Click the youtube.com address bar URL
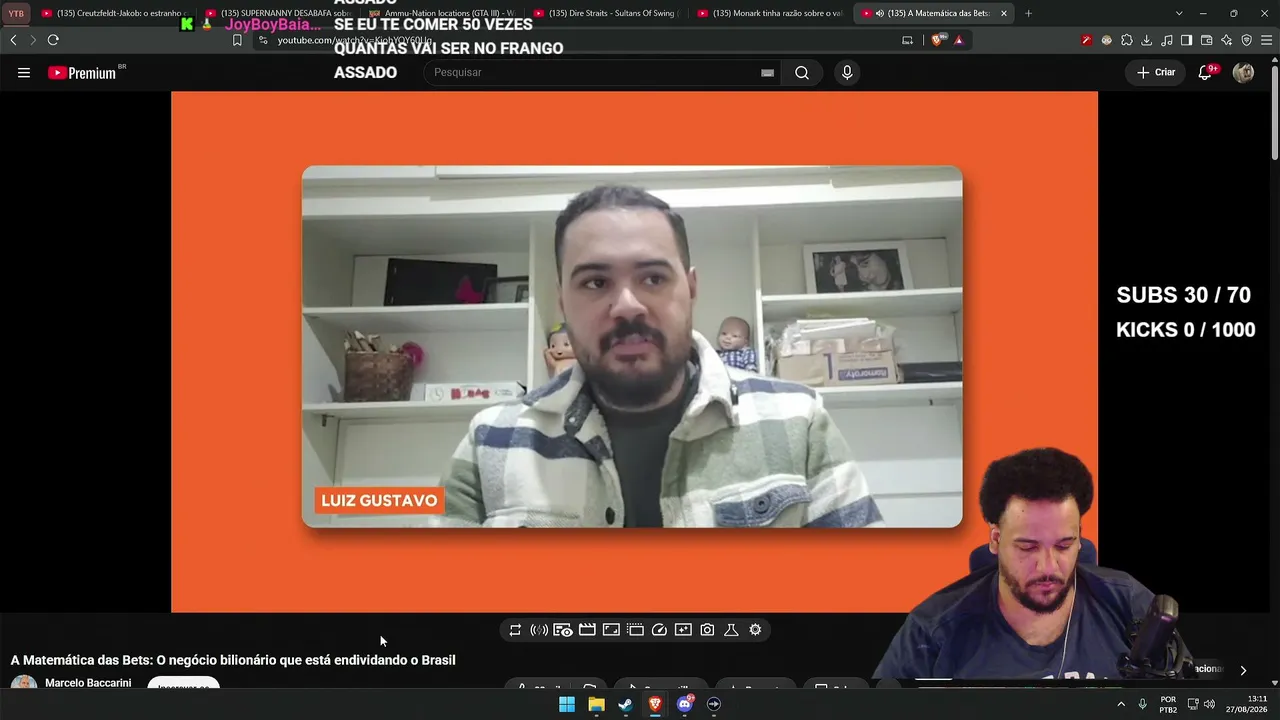 355,40
